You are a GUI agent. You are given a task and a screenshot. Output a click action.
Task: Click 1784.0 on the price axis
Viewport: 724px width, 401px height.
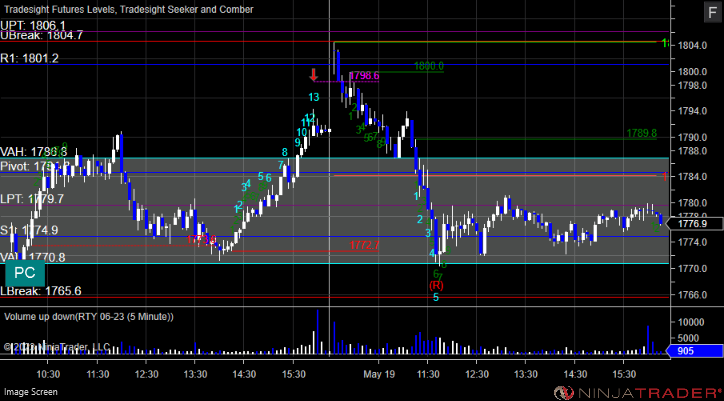(691, 177)
